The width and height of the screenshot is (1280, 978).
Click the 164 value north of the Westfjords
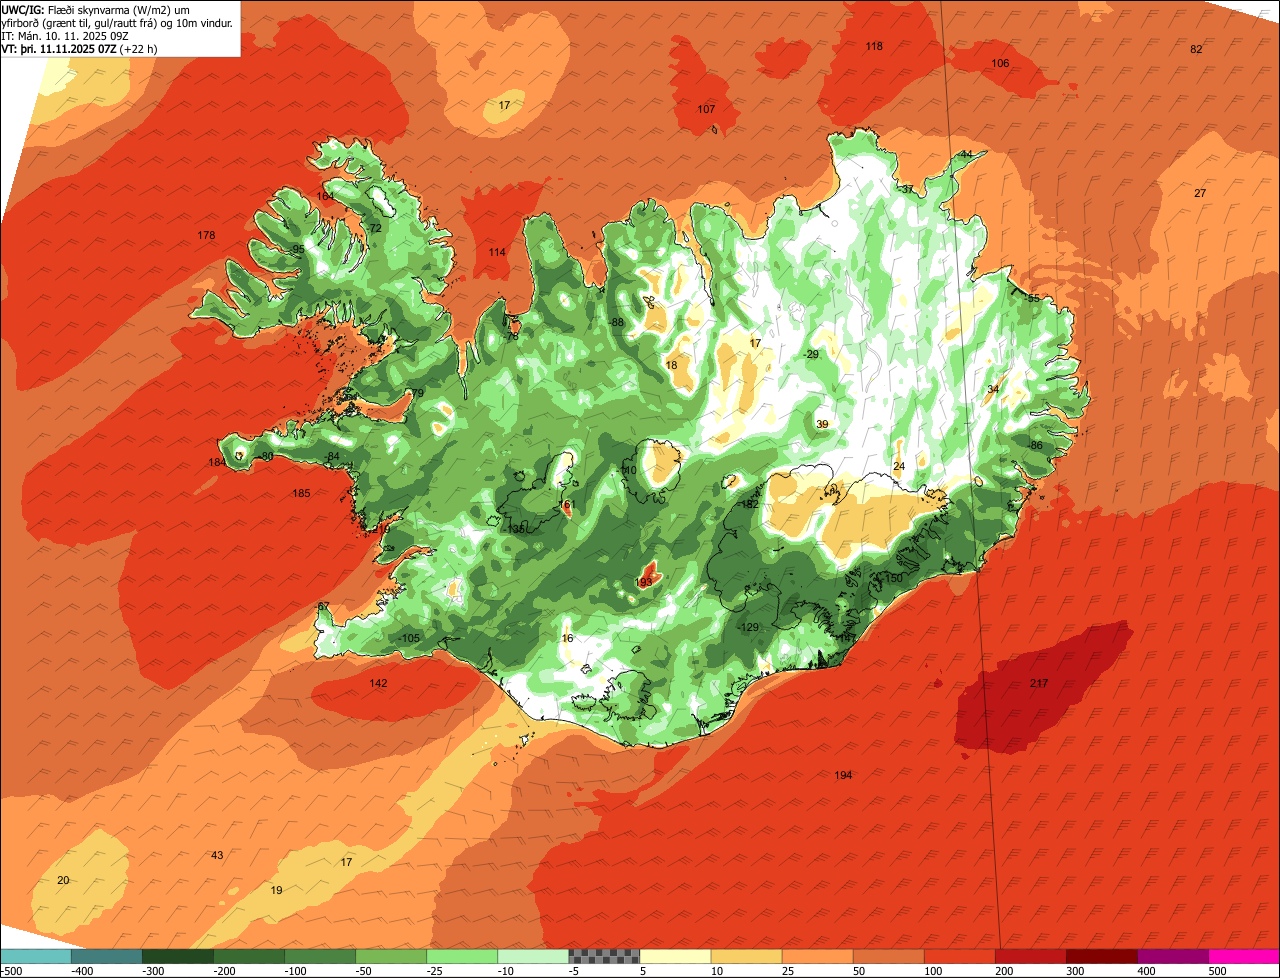point(326,197)
